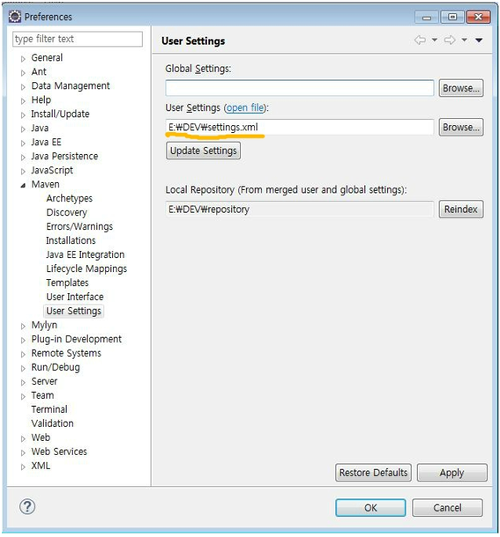
Task: Click the Global Settings path field
Action: point(300,88)
